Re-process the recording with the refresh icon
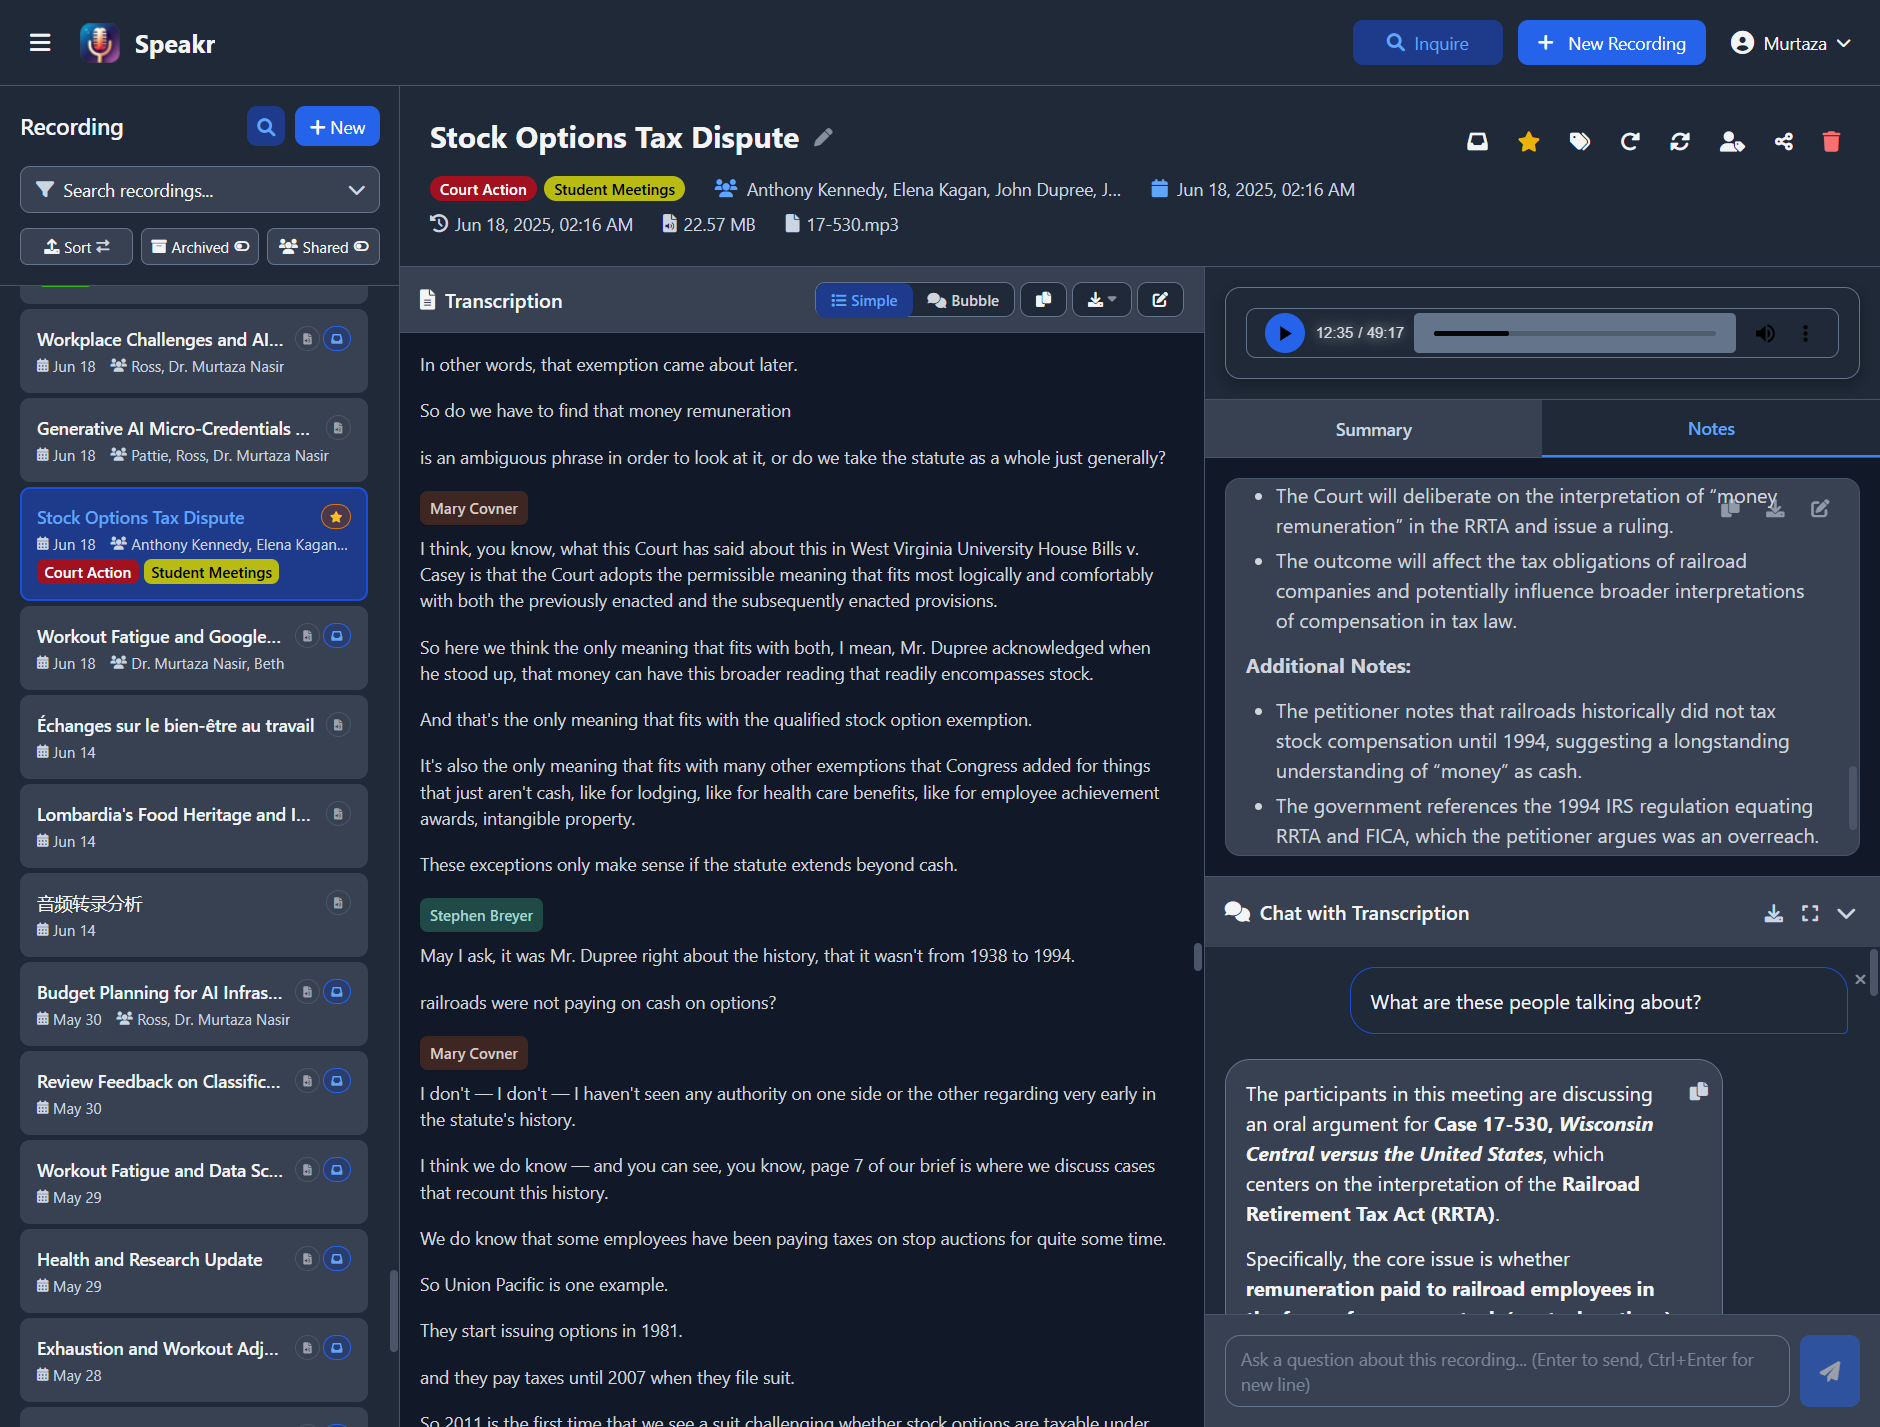1880x1427 pixels. [x=1679, y=141]
